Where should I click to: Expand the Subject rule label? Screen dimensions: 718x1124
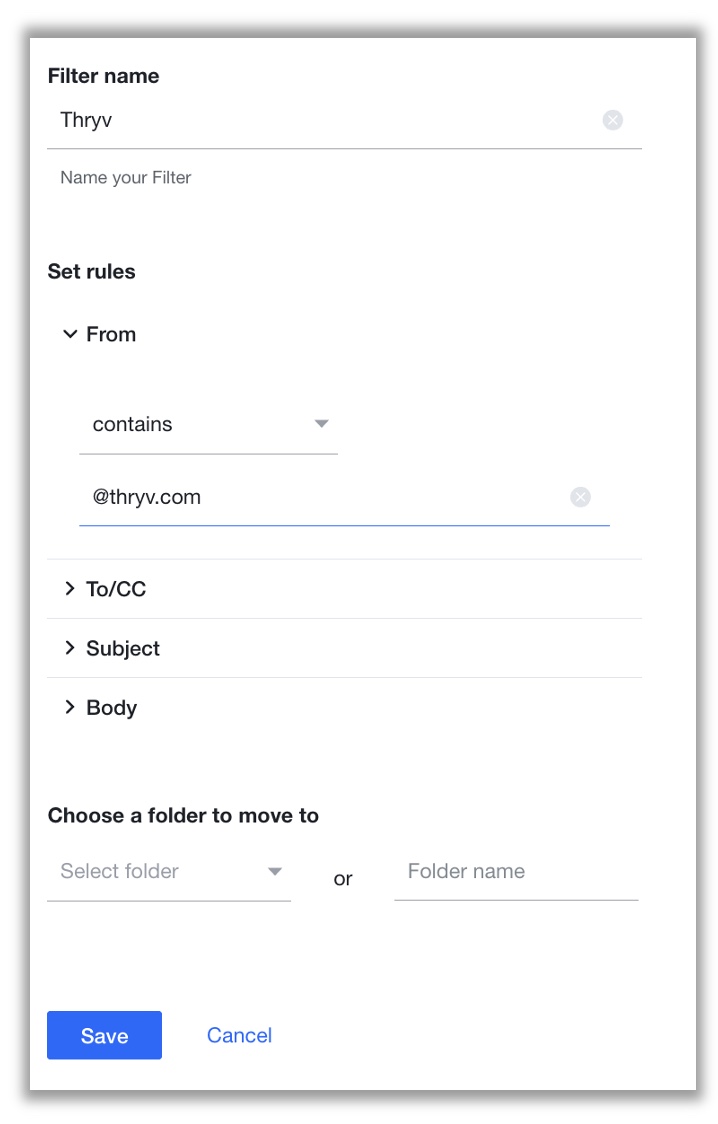coord(123,648)
